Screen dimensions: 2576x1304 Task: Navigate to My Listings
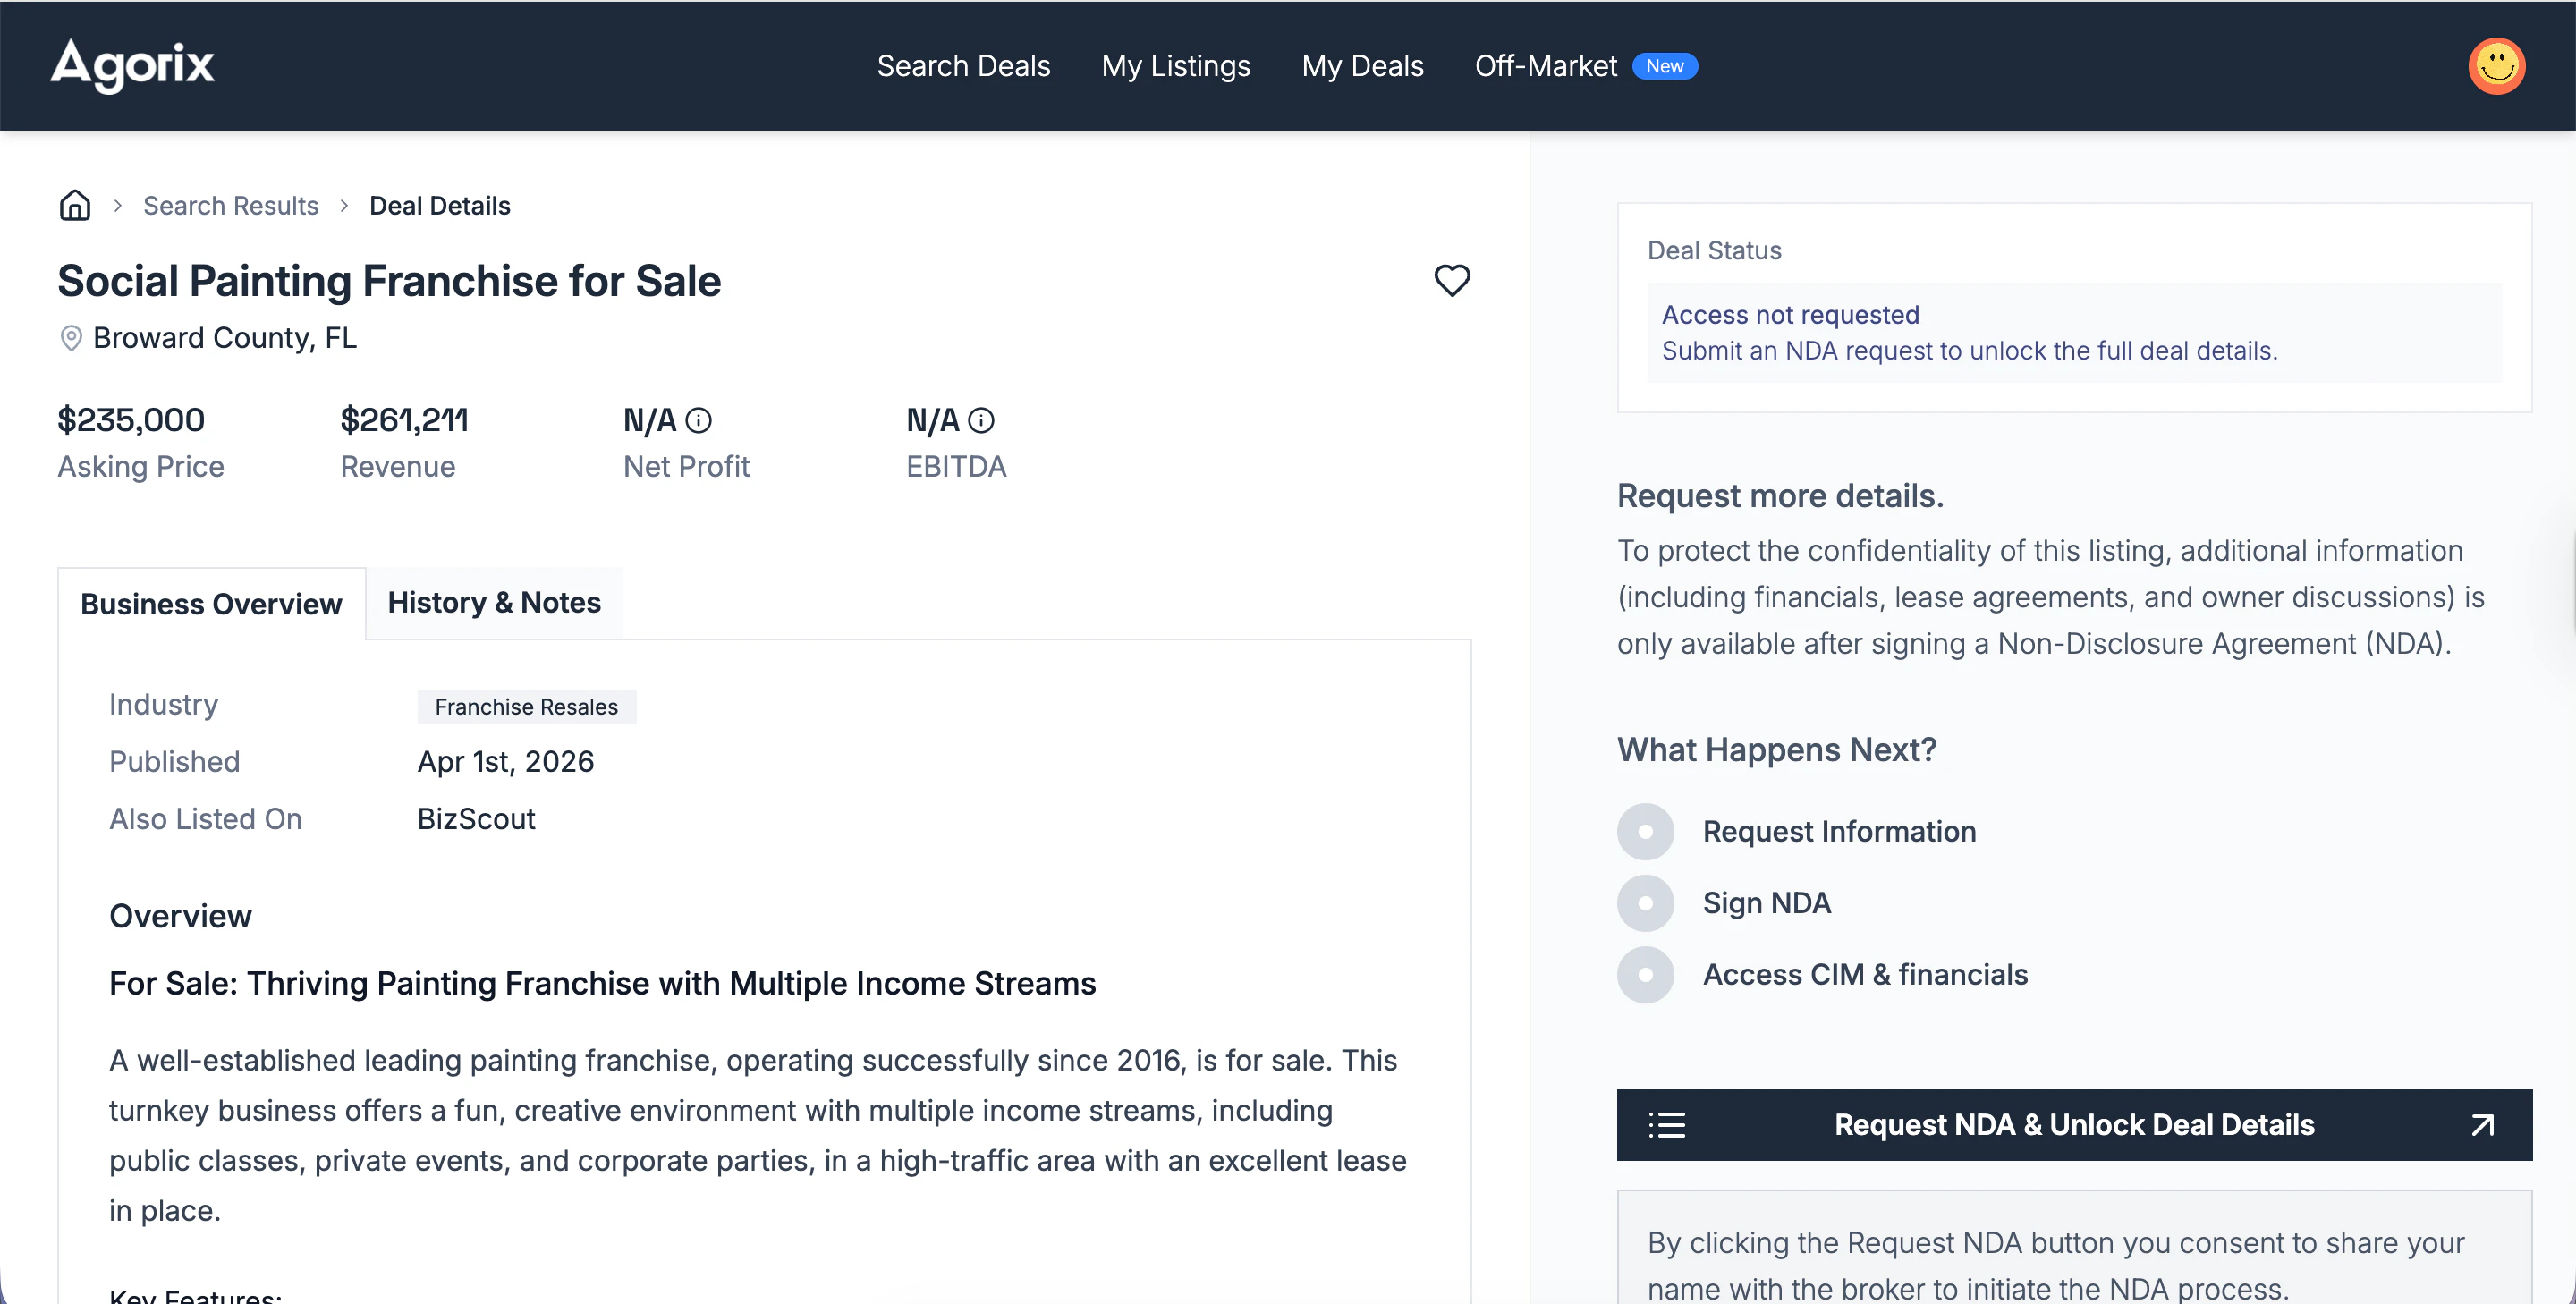(1176, 65)
